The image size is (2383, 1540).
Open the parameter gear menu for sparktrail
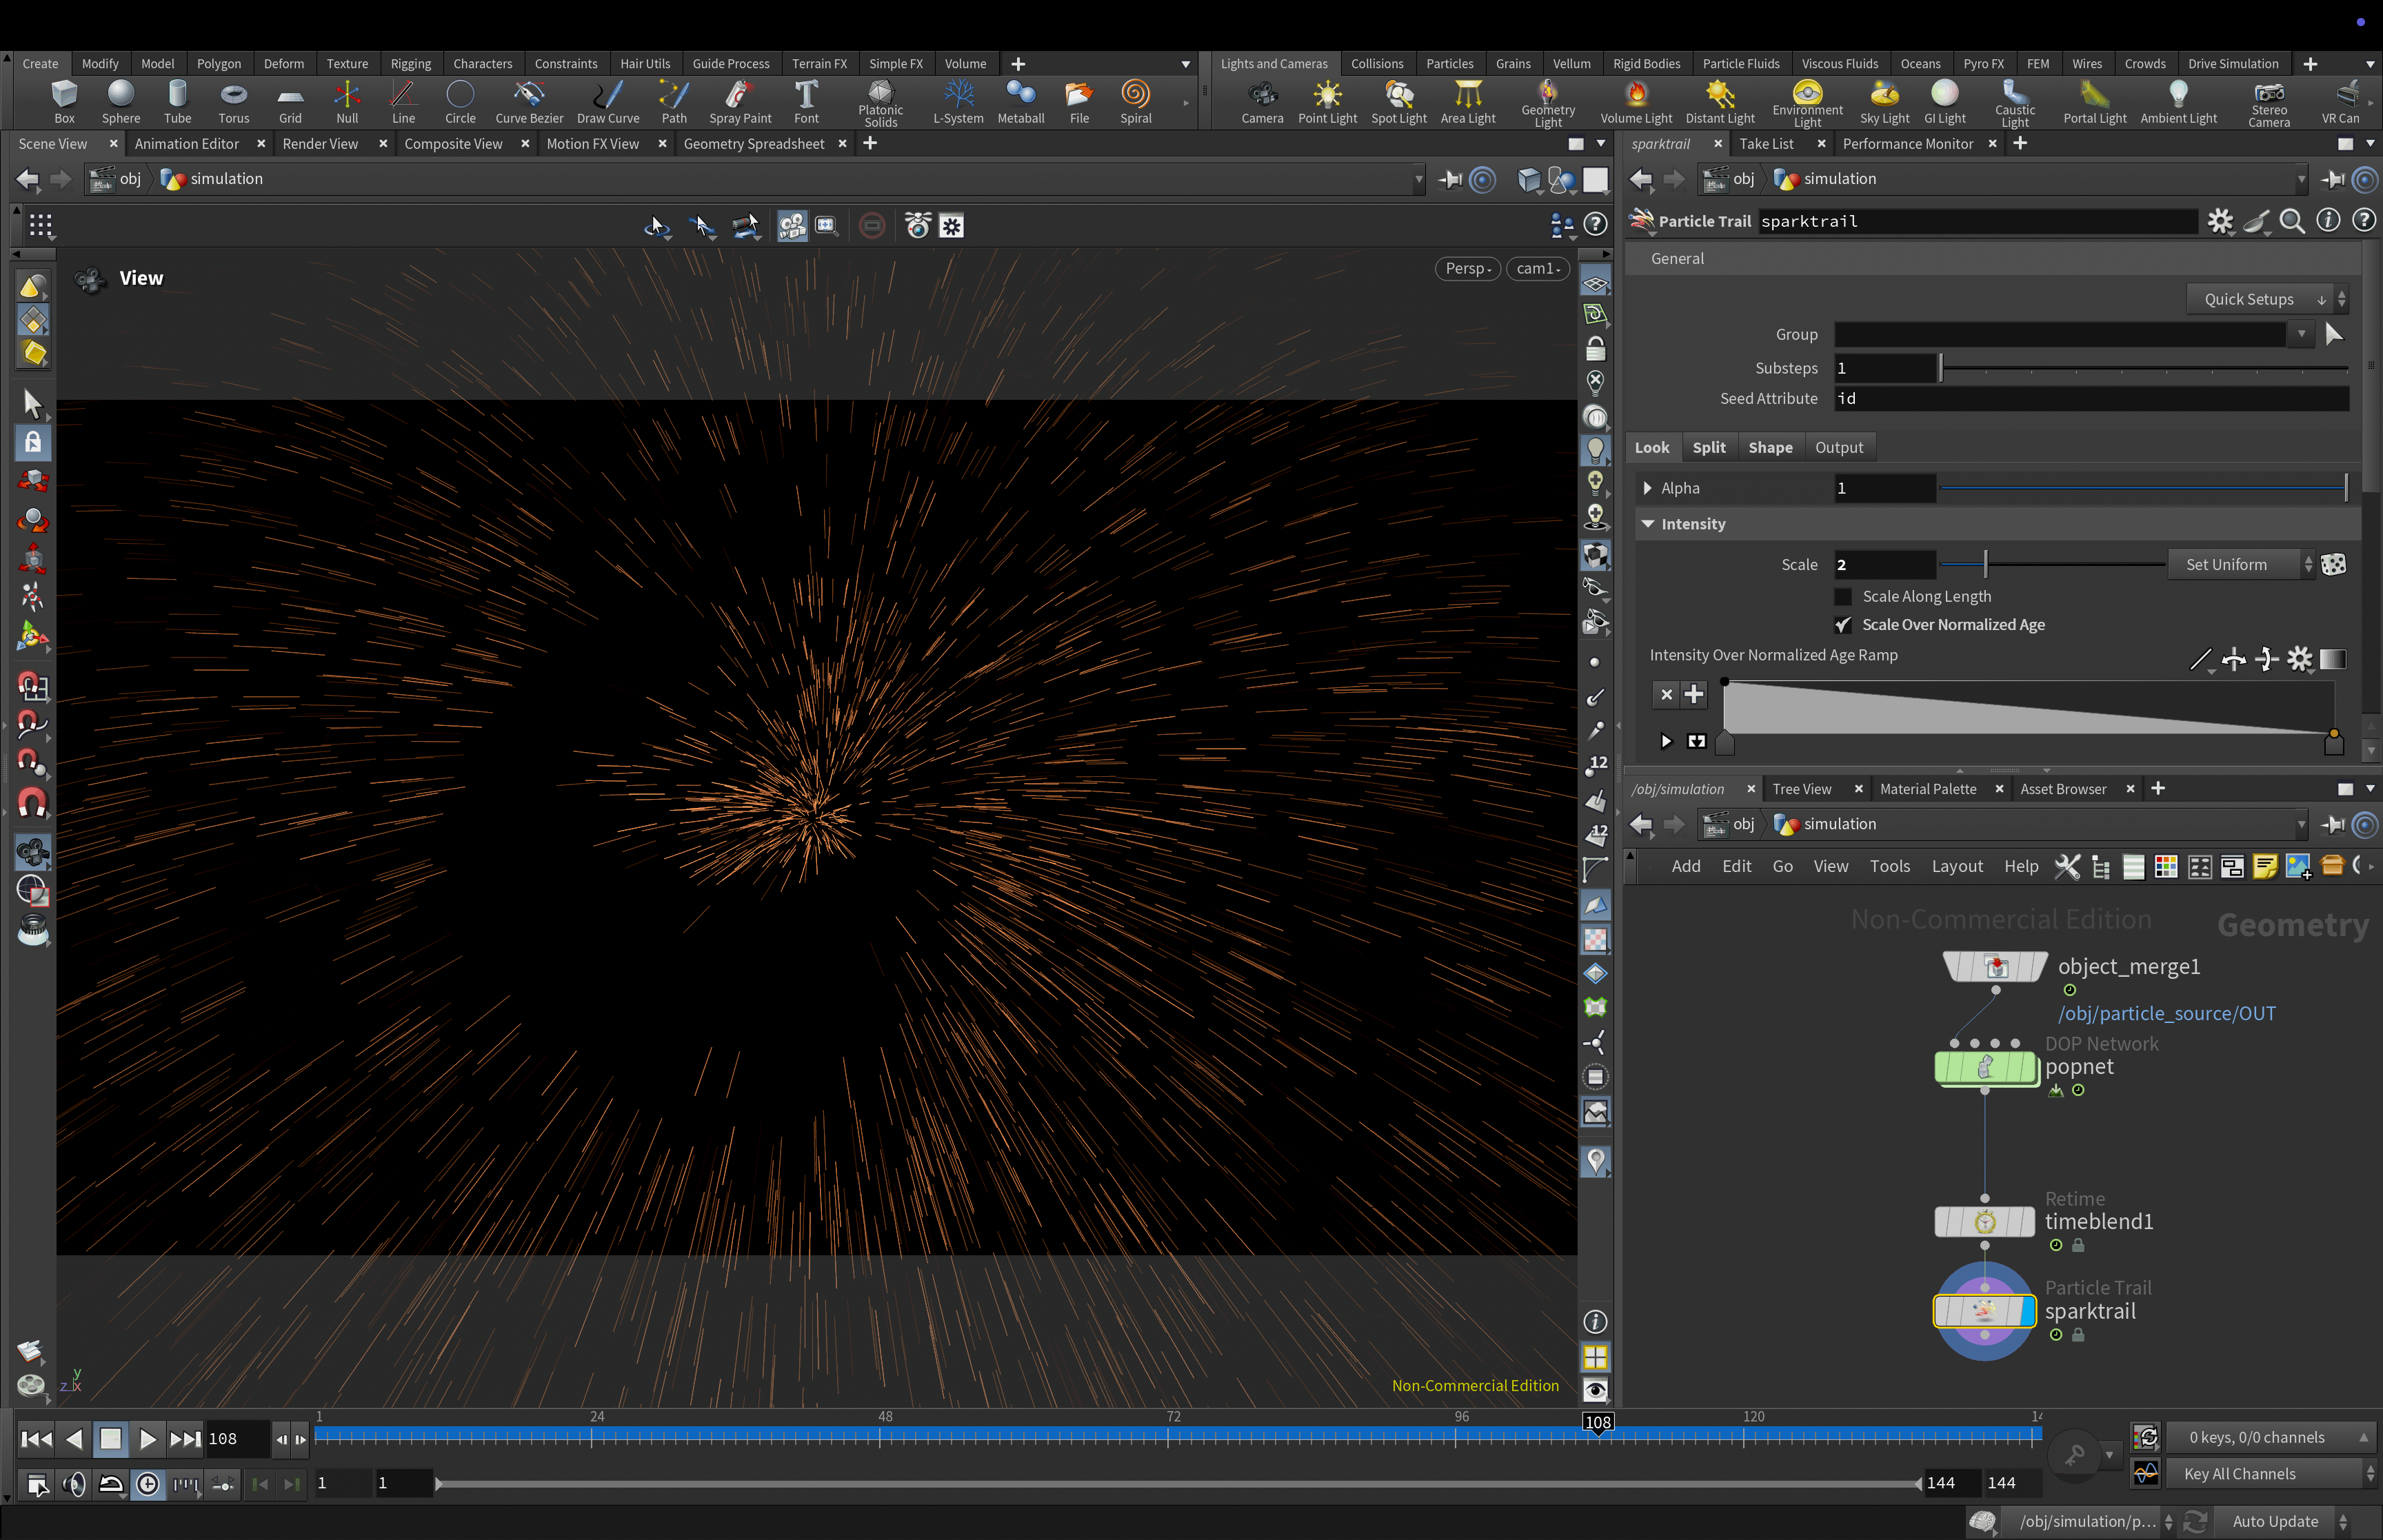coord(2220,221)
